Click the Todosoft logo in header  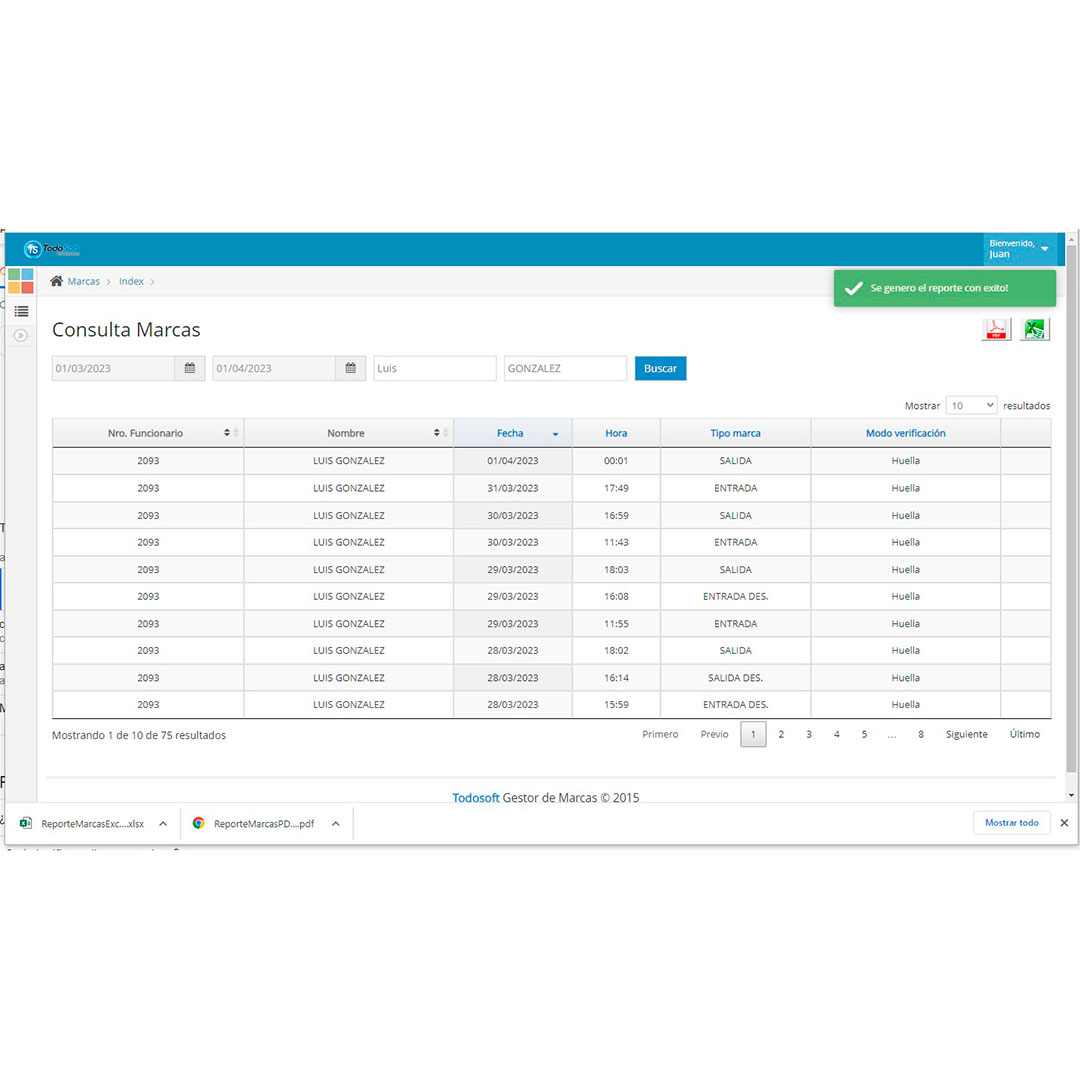click(52, 249)
